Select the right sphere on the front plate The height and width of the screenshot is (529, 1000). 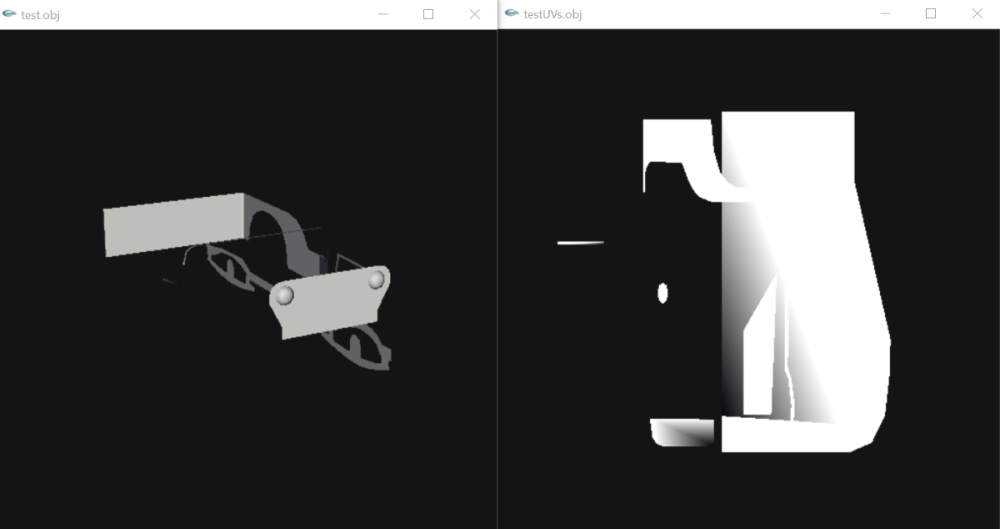(377, 279)
